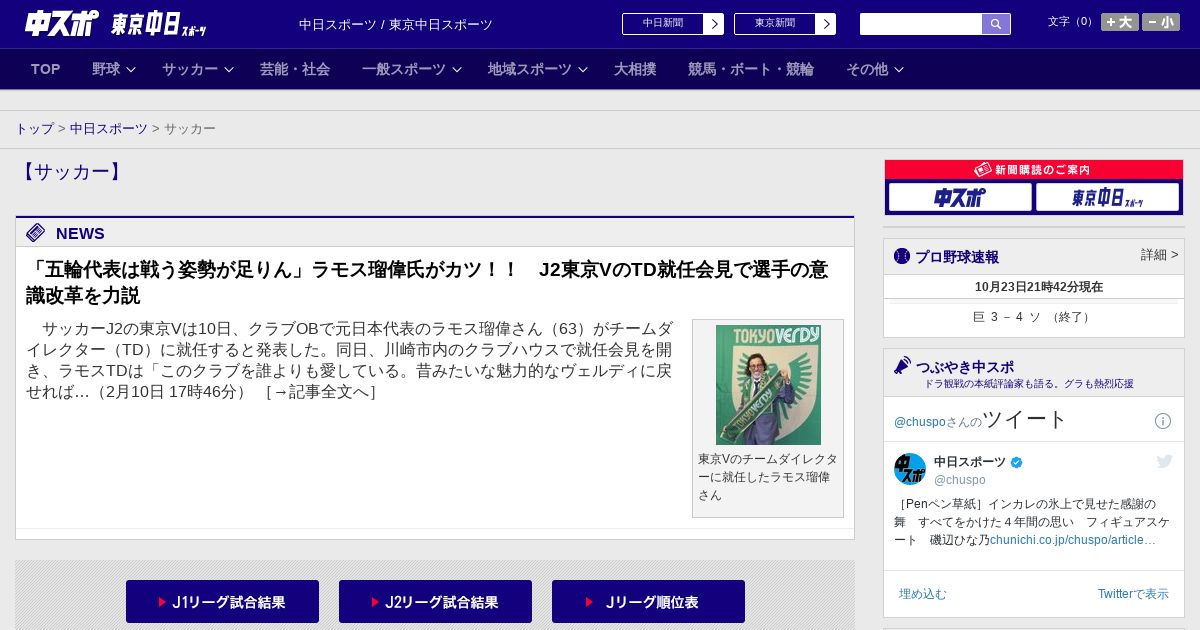Click the Twitter bird icon in the tweet
1200x630 pixels.
1164,461
